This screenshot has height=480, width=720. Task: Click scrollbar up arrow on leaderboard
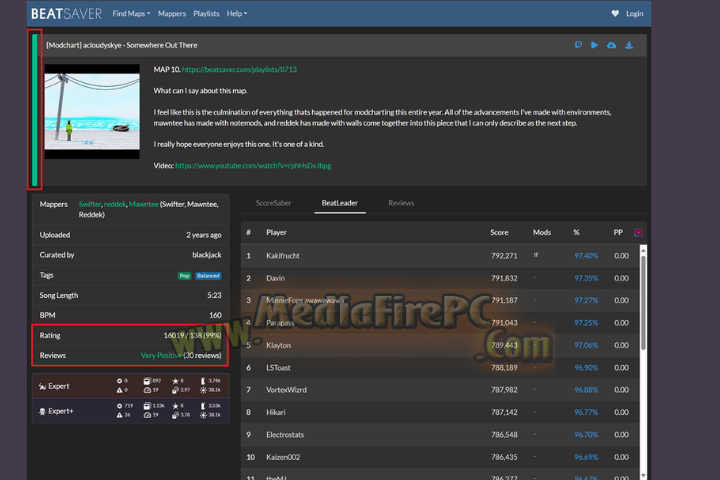643,250
